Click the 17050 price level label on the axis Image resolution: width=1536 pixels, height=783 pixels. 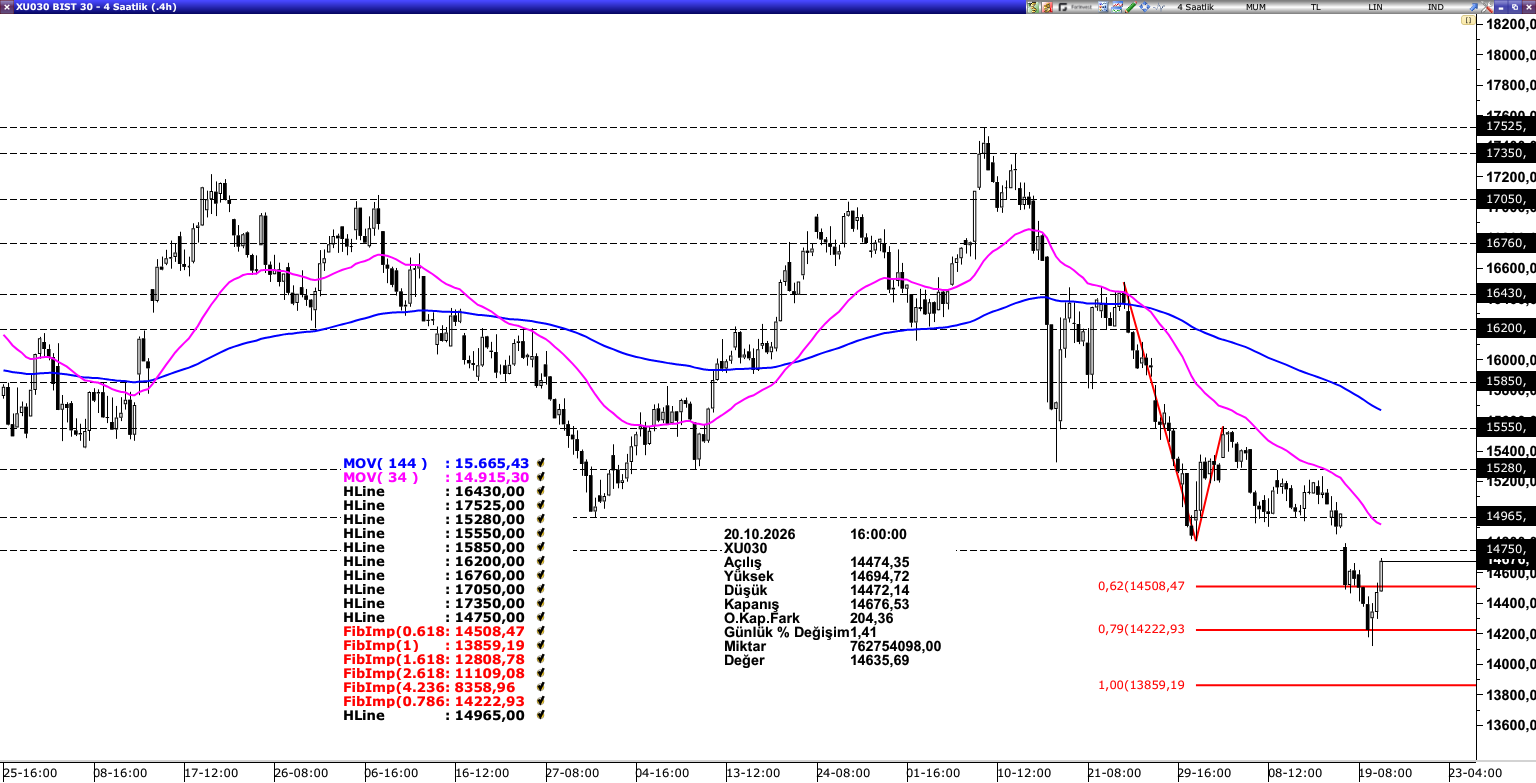pyautogui.click(x=1506, y=200)
